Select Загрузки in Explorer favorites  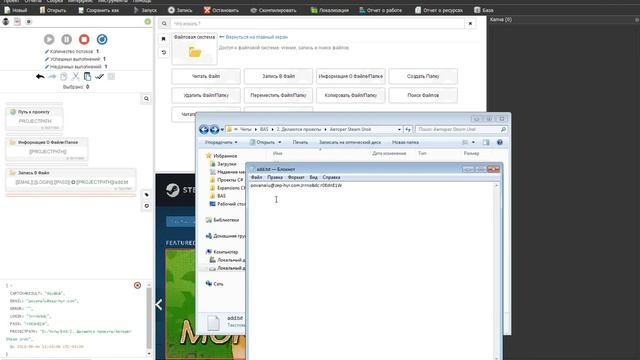tap(223, 164)
